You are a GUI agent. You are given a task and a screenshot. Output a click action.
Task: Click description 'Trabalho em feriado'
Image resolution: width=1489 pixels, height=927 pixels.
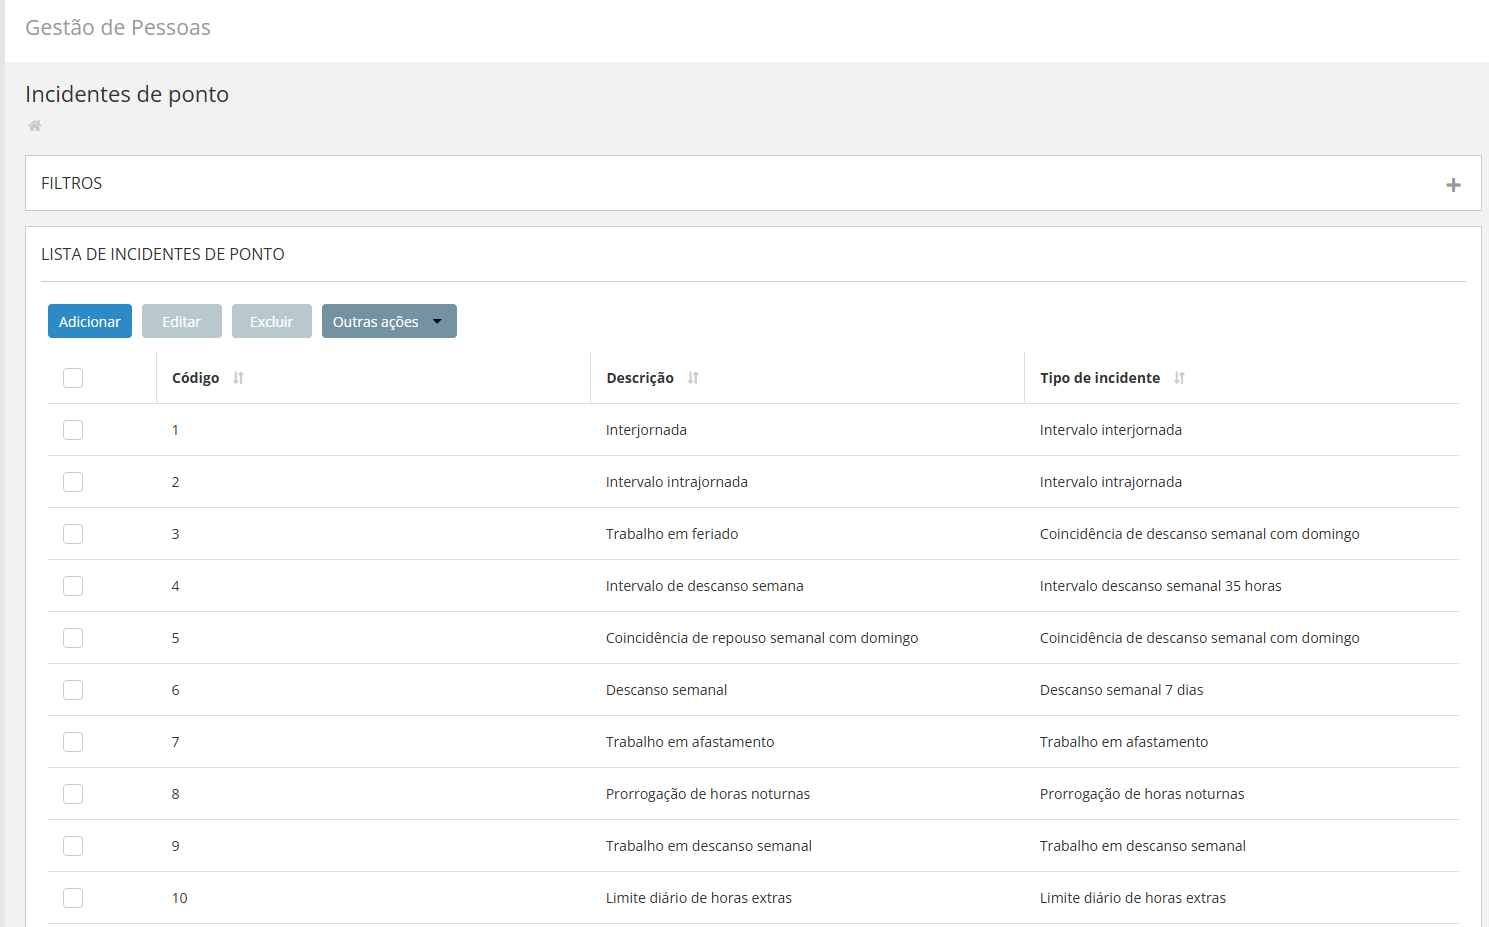point(672,534)
